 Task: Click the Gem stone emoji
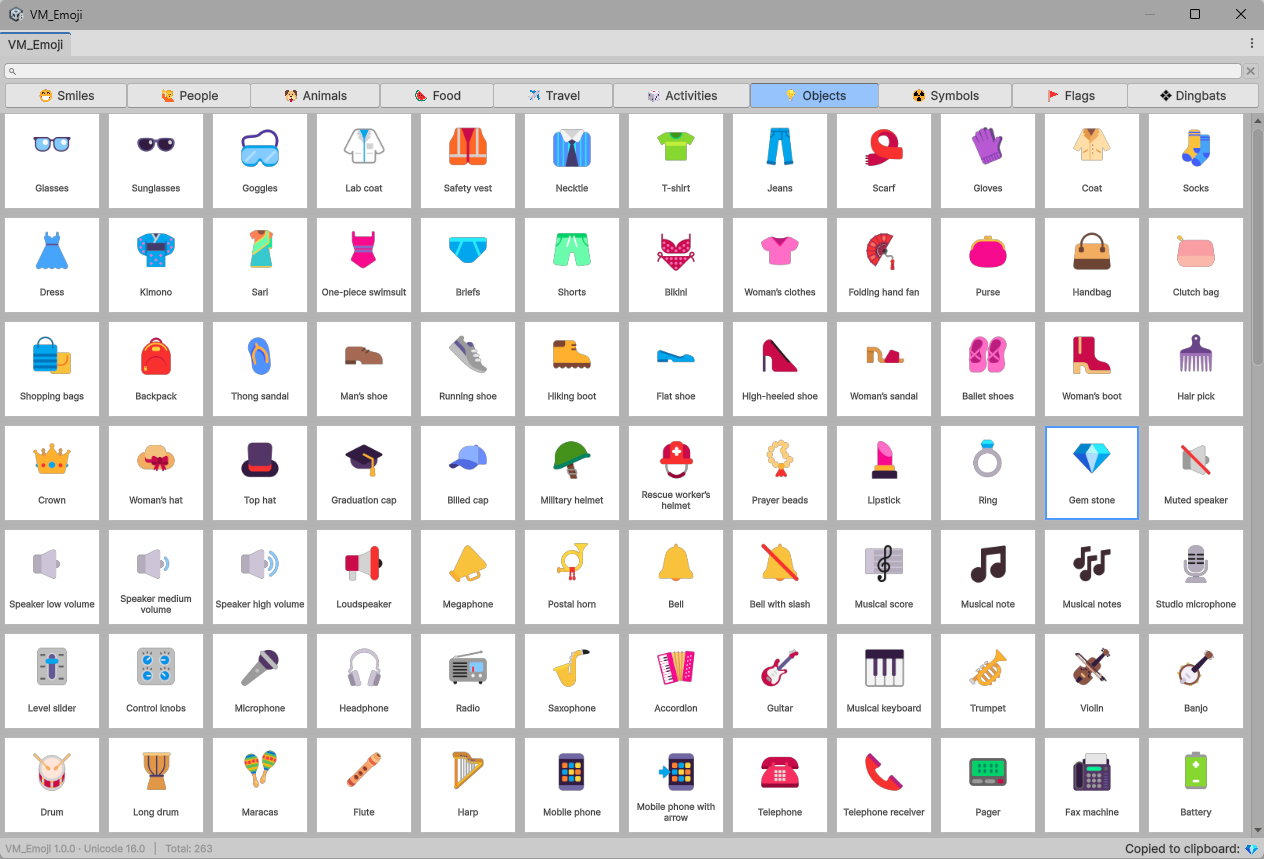pyautogui.click(x=1092, y=473)
